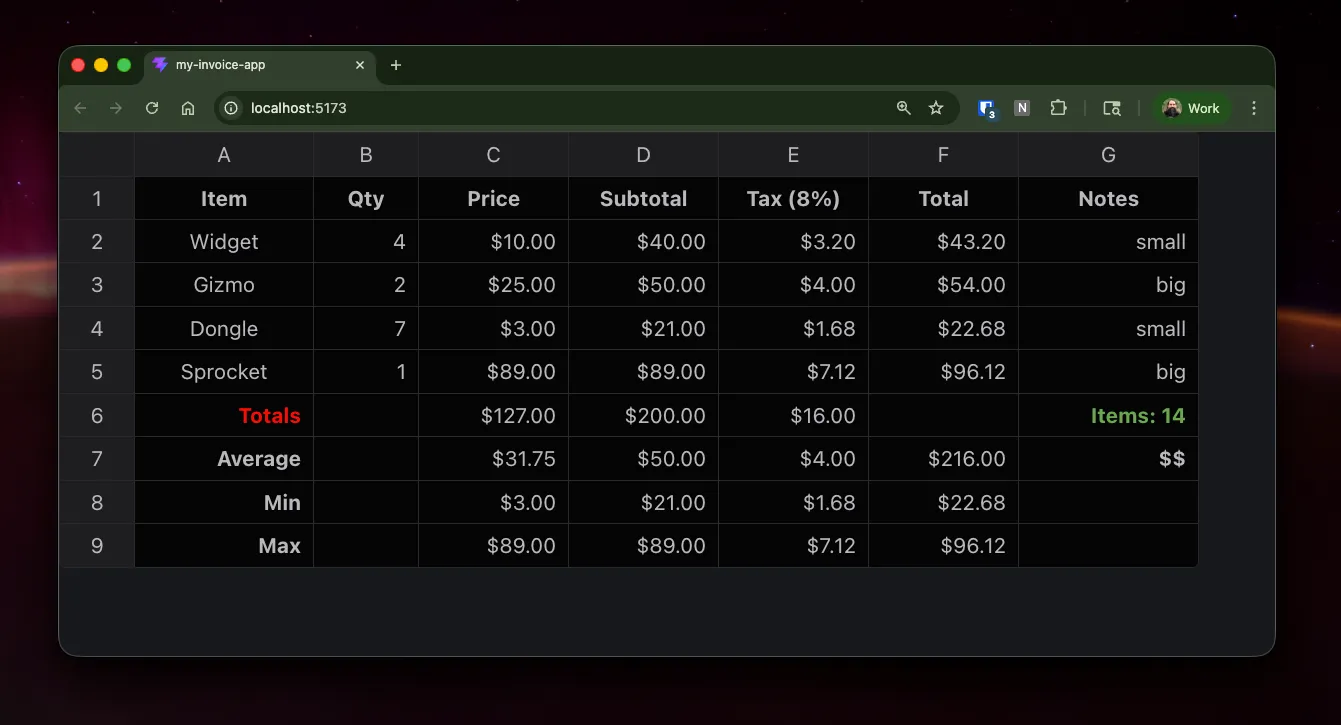Select the my-invoice-app tab
This screenshot has width=1341, height=725.
tap(250, 65)
